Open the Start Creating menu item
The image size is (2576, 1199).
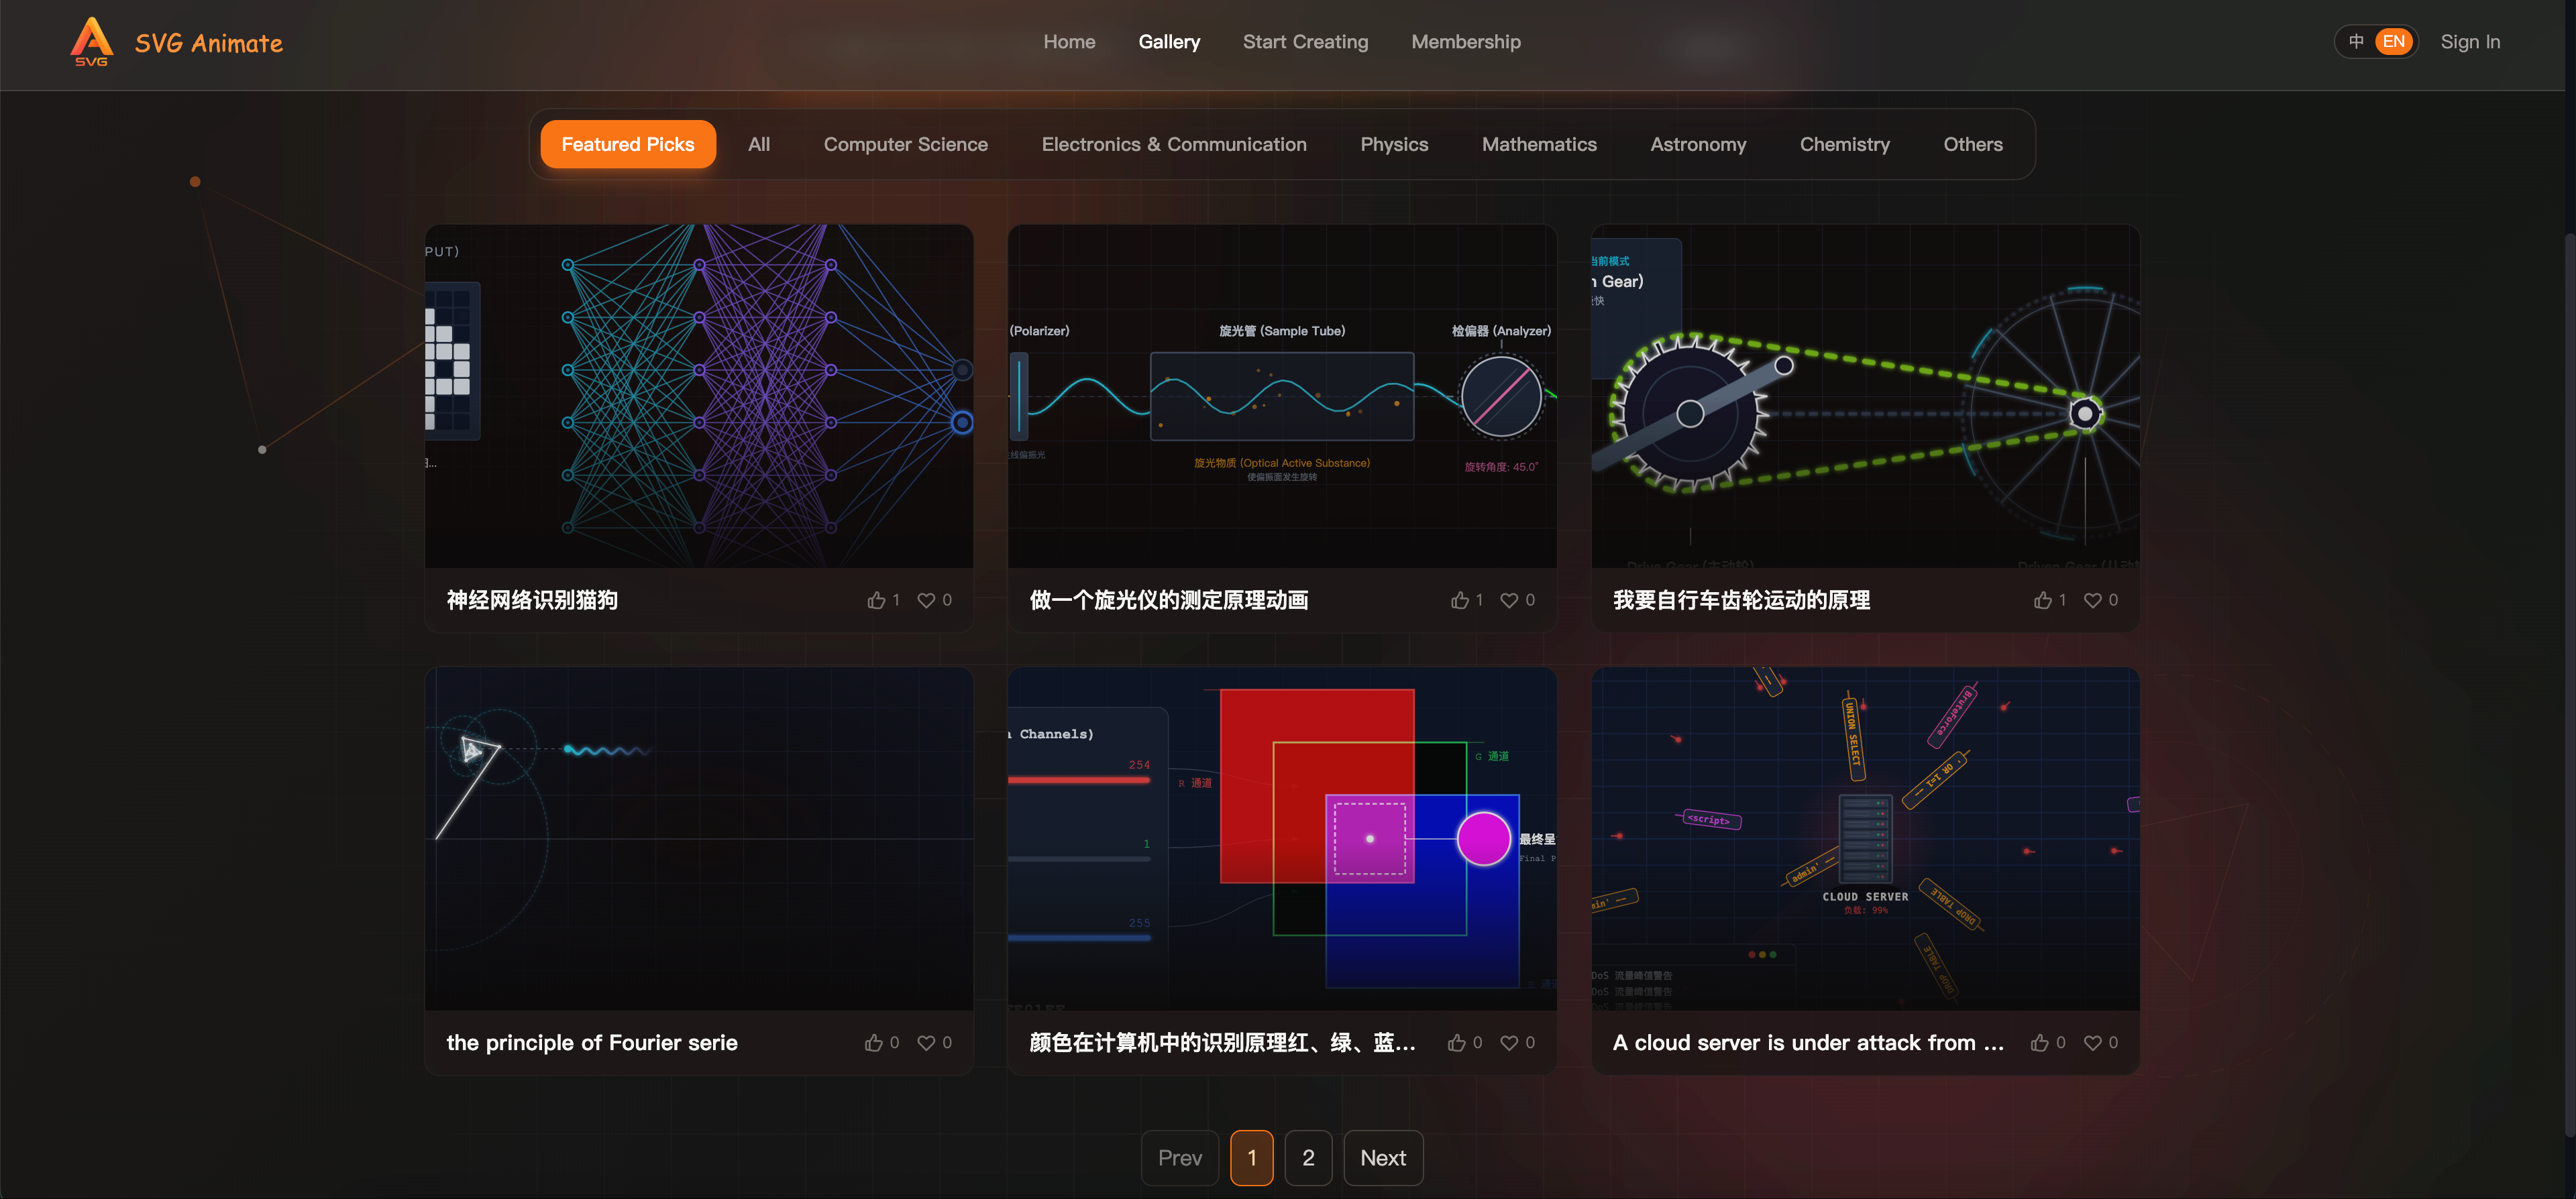1305,42
